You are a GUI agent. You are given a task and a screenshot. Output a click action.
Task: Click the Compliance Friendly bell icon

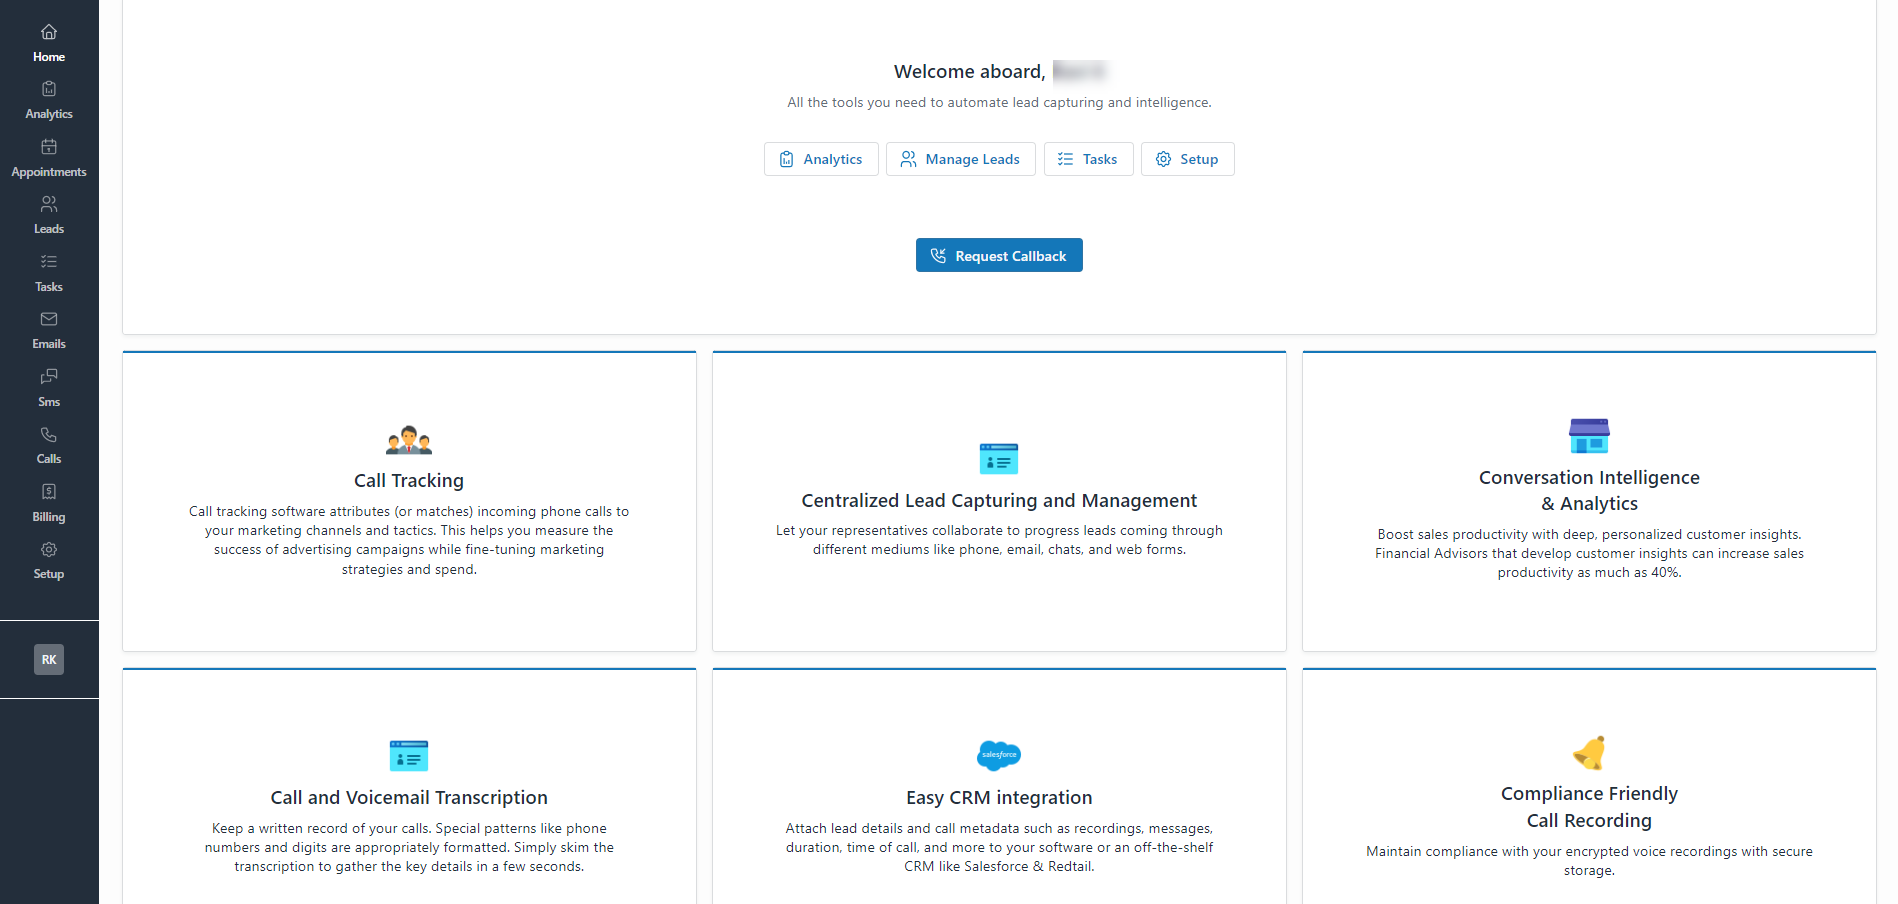(x=1589, y=752)
